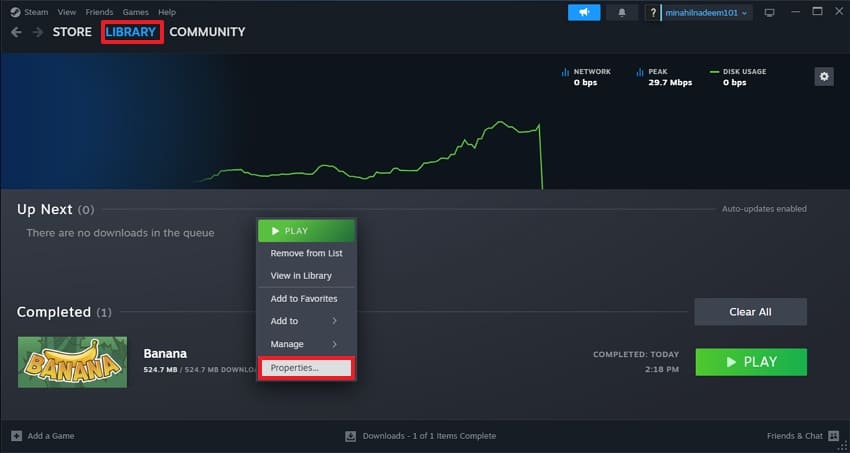This screenshot has width=850, height=453.
Task: Click the Completed heading
Action: point(54,312)
